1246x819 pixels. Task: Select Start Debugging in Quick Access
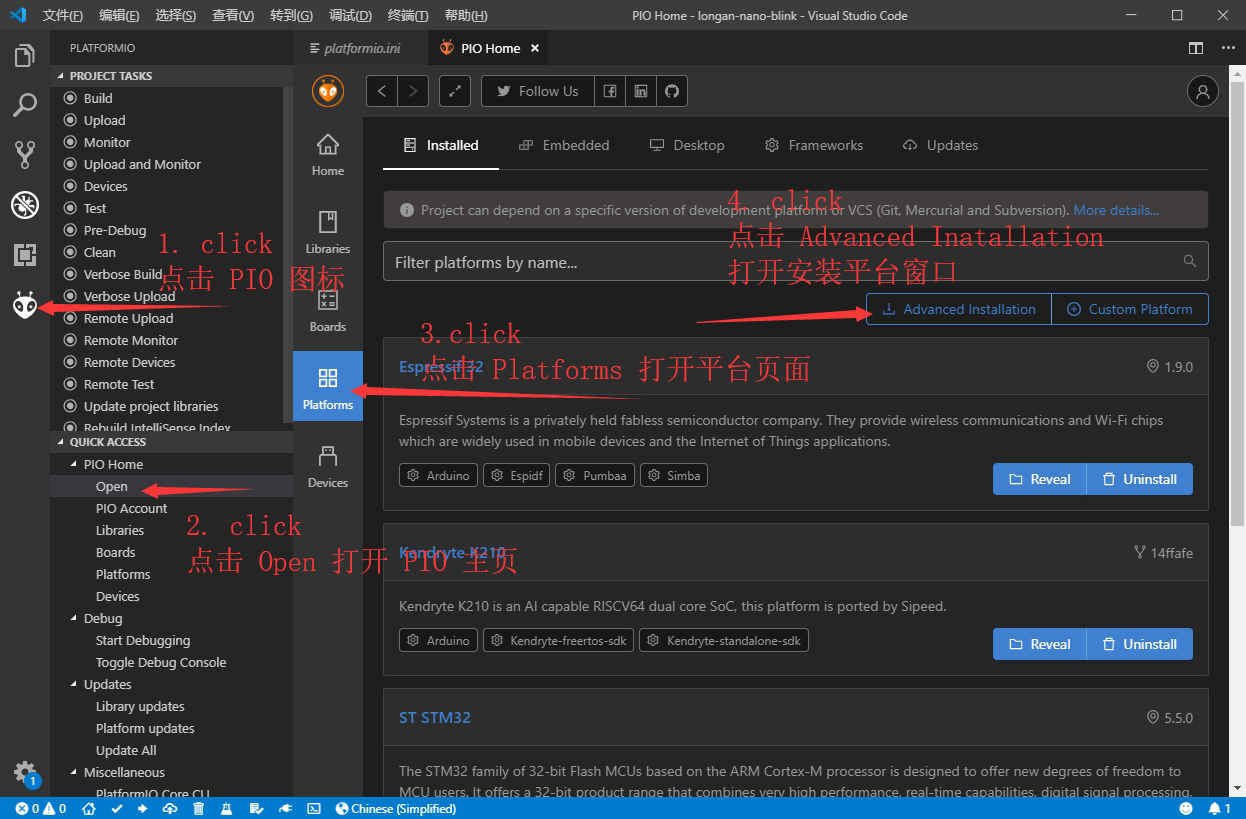click(x=143, y=640)
